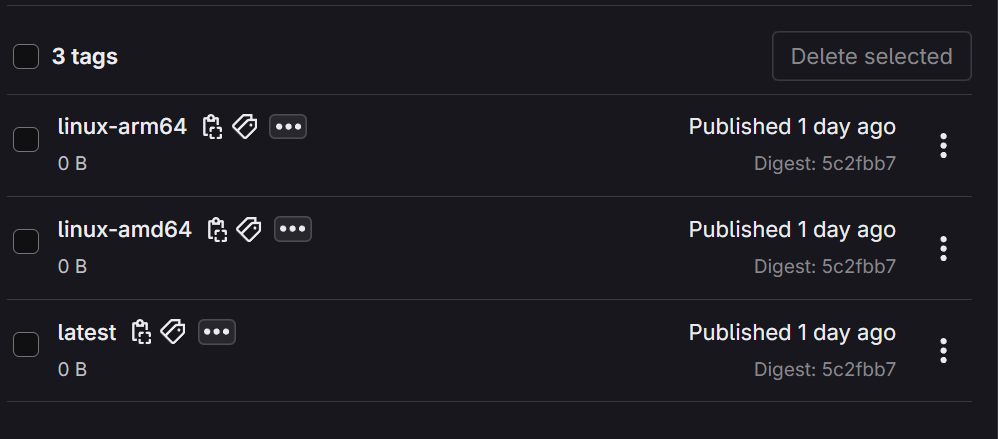Check the linux-amd64 tag checkbox

pyautogui.click(x=26, y=242)
